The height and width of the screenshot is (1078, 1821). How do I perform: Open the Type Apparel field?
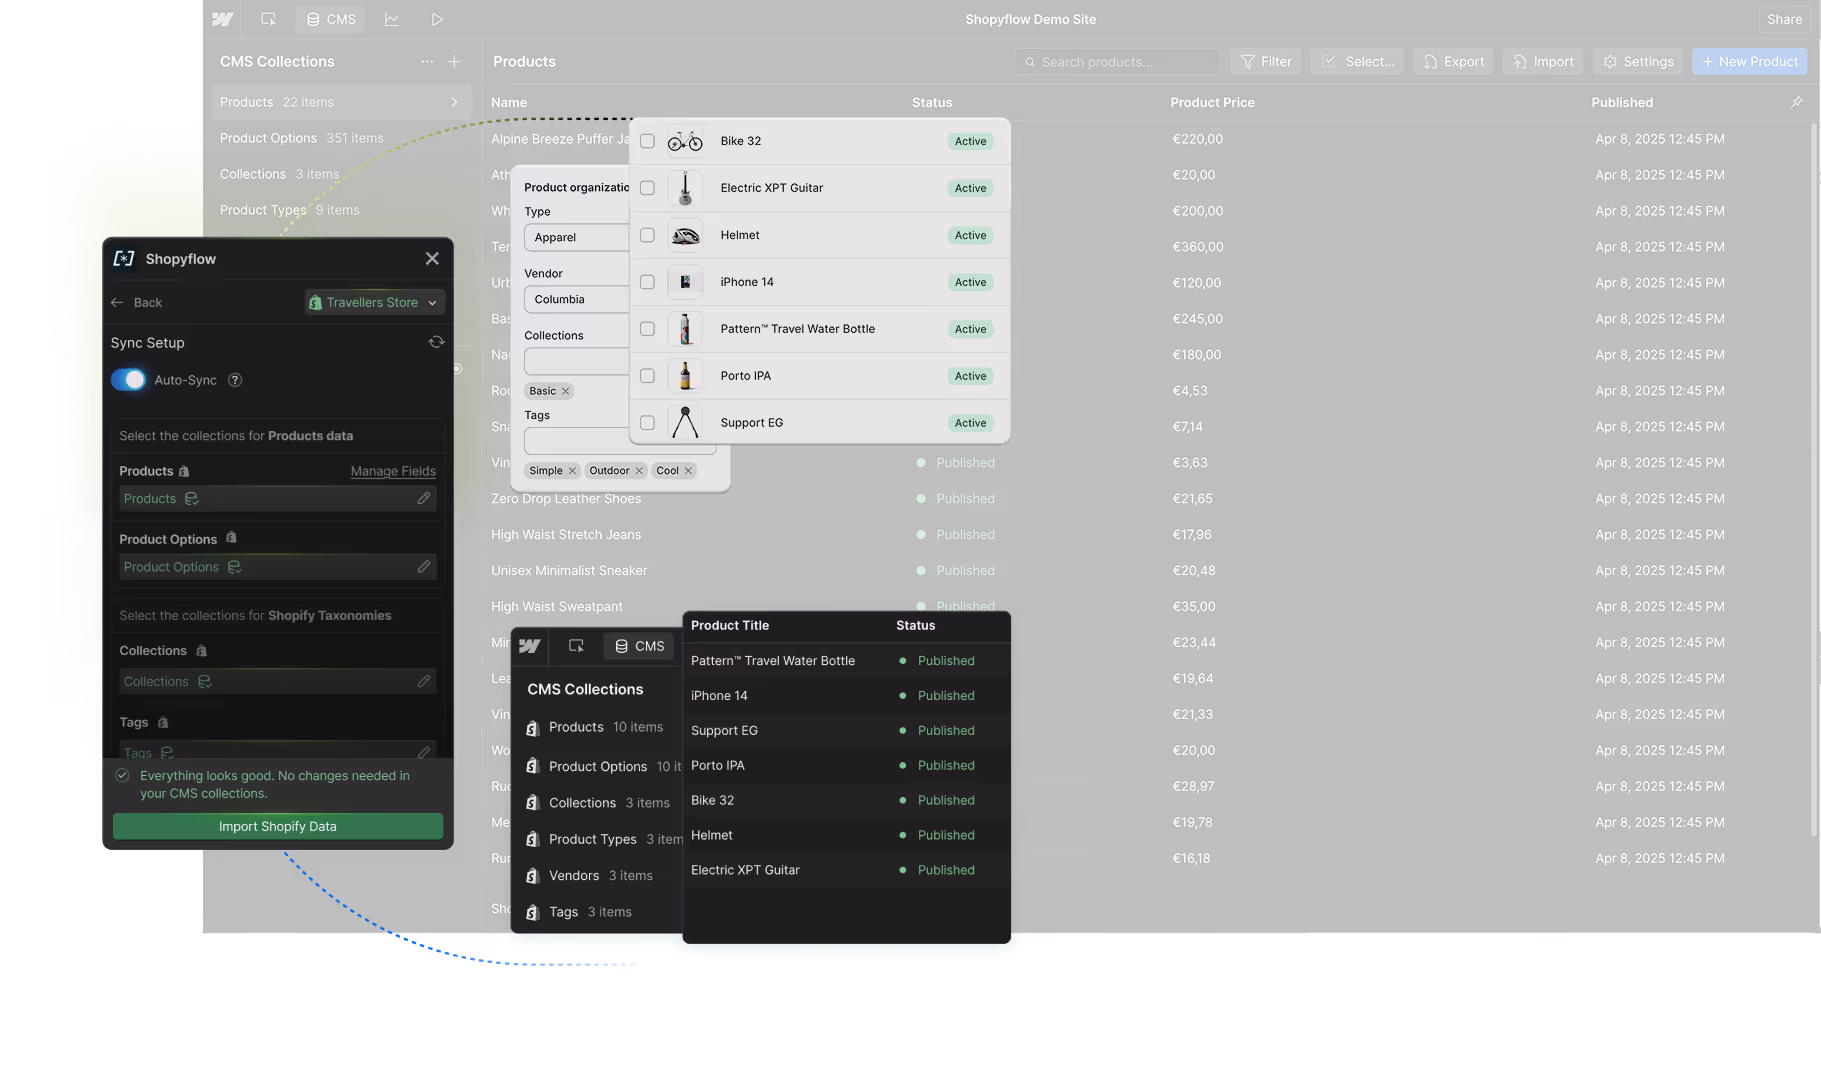pyautogui.click(x=577, y=237)
